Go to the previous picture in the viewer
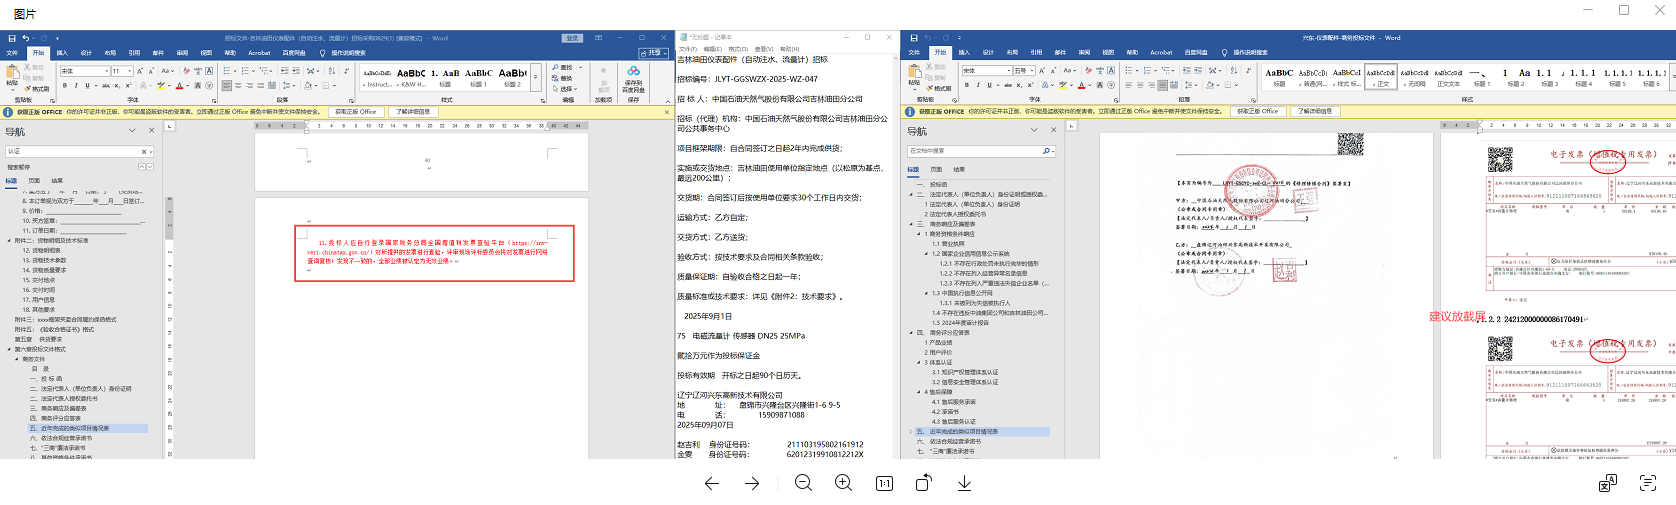Image resolution: width=1676 pixels, height=505 pixels. (711, 483)
